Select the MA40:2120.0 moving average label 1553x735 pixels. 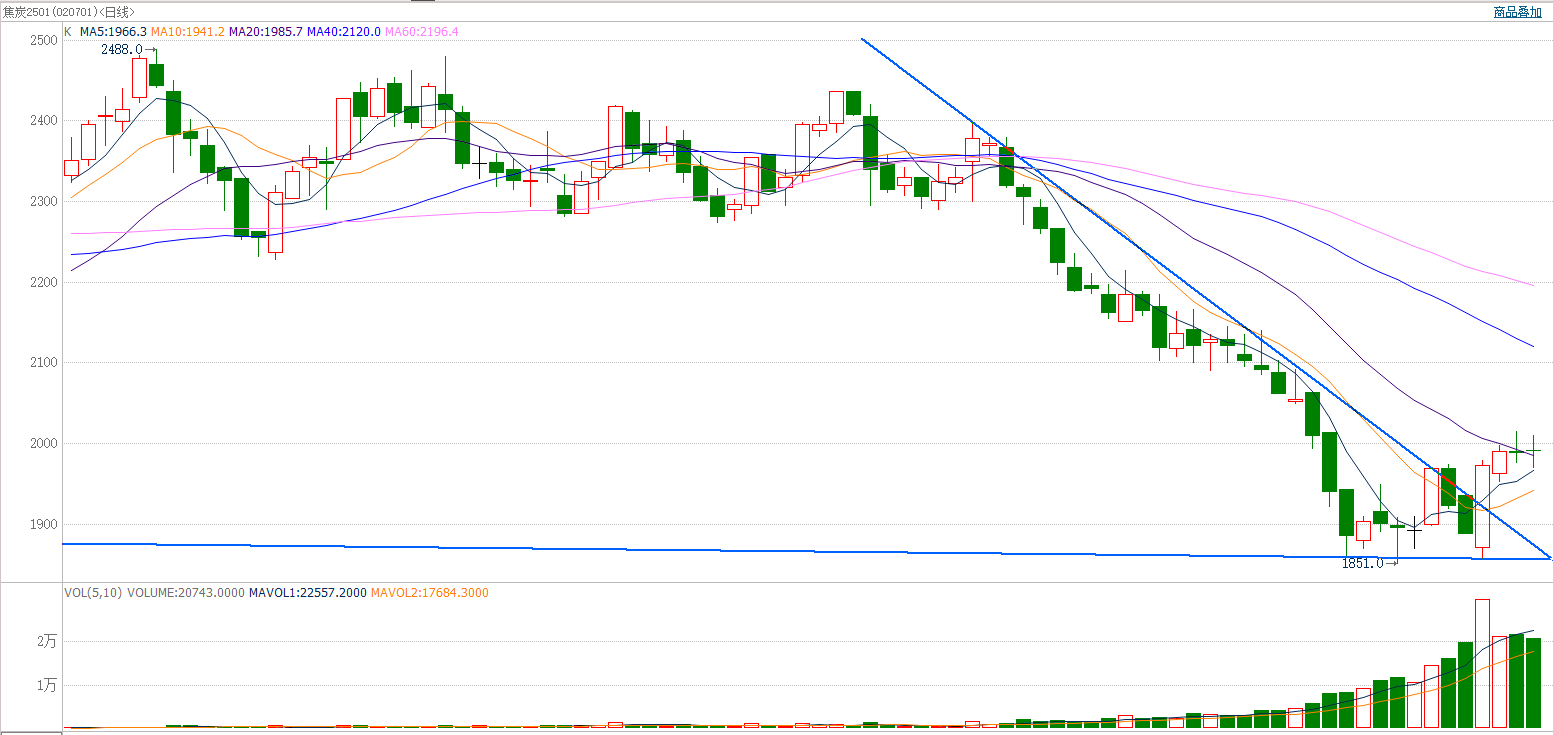point(344,32)
